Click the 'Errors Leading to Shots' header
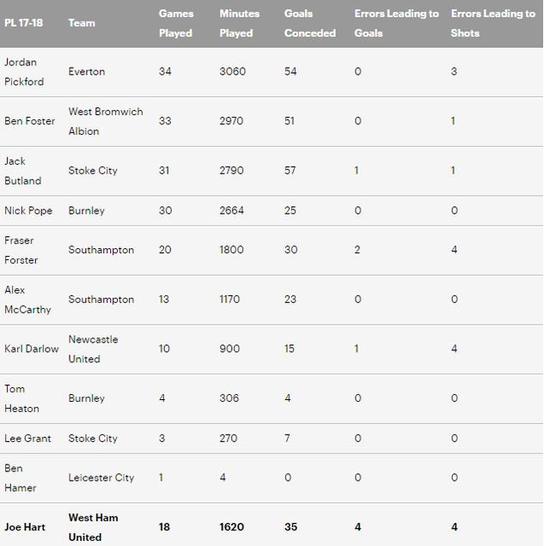The height and width of the screenshot is (546, 550). click(x=493, y=23)
